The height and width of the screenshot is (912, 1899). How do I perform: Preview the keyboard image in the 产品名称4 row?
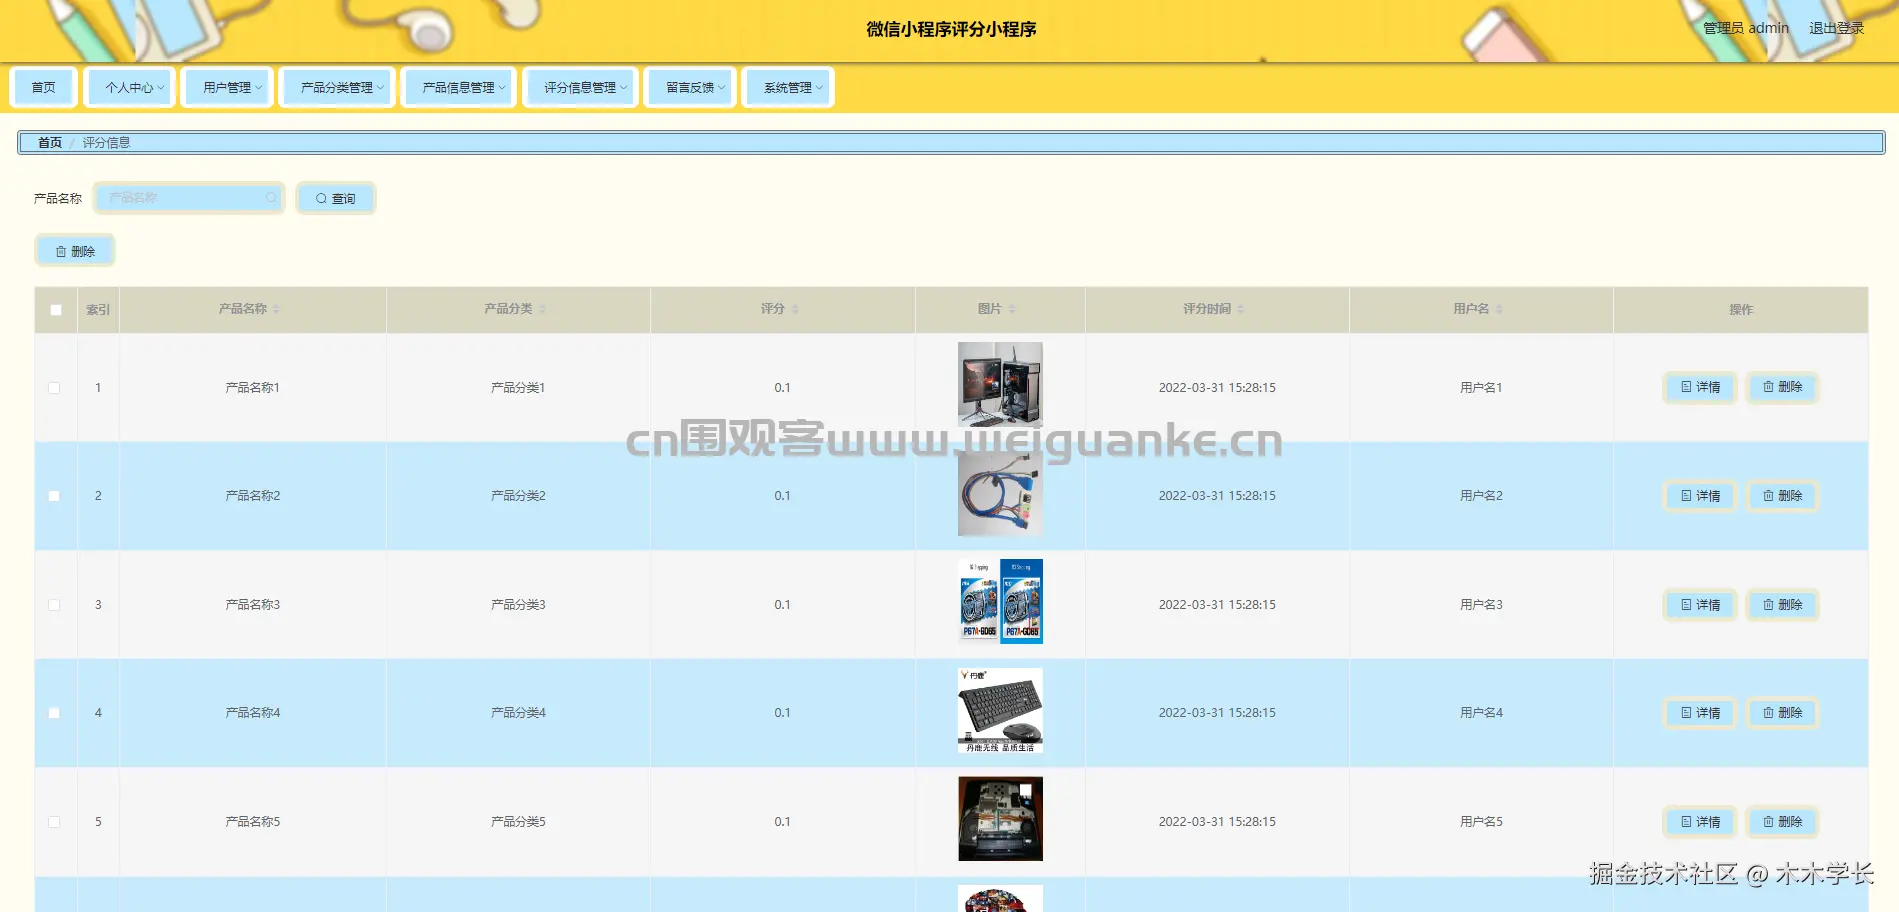[1000, 710]
